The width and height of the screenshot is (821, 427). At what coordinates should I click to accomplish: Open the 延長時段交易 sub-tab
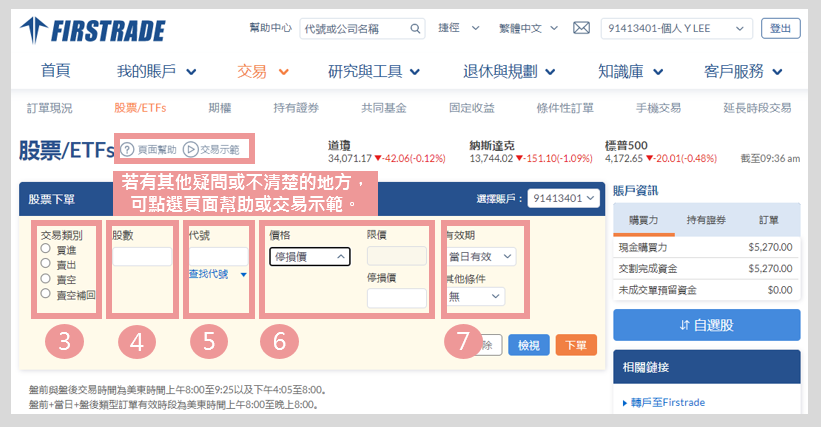[757, 108]
